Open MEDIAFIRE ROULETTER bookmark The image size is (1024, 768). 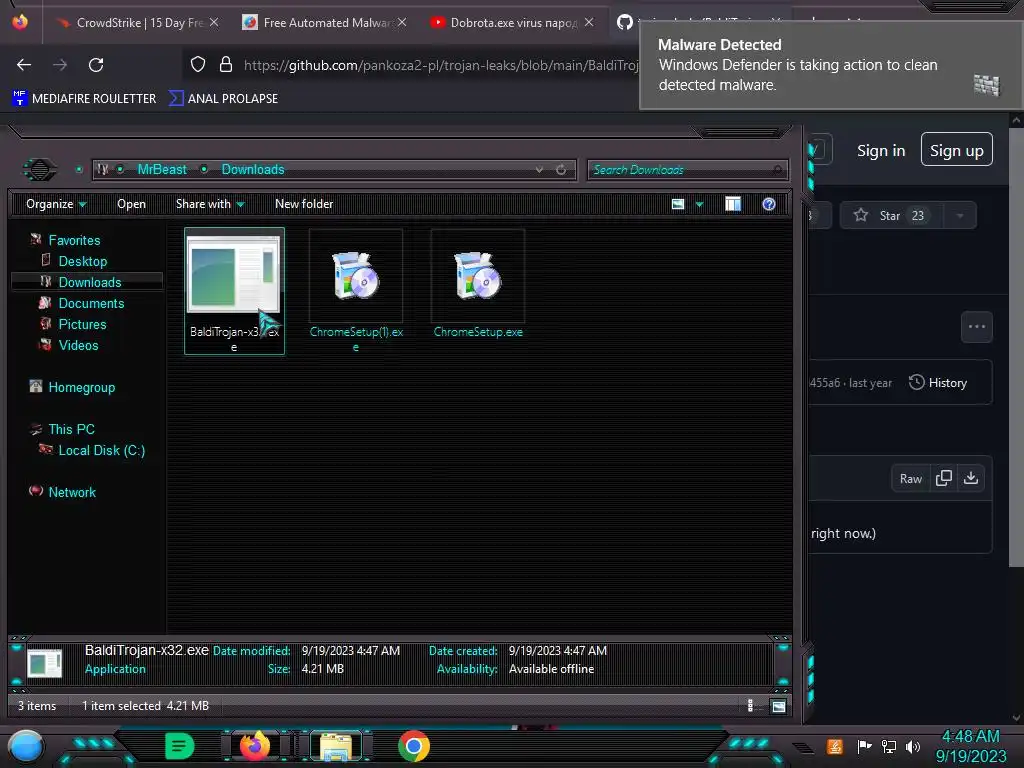84,99
